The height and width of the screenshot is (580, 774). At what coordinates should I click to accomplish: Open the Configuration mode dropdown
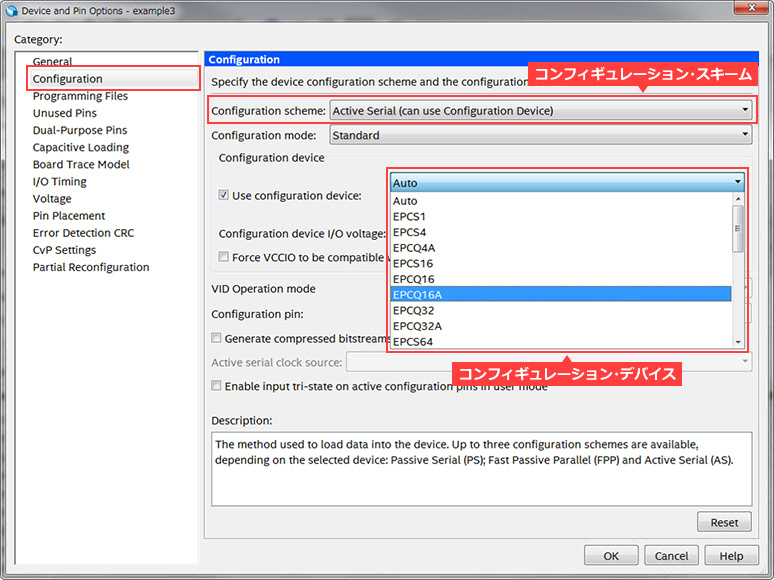541,135
